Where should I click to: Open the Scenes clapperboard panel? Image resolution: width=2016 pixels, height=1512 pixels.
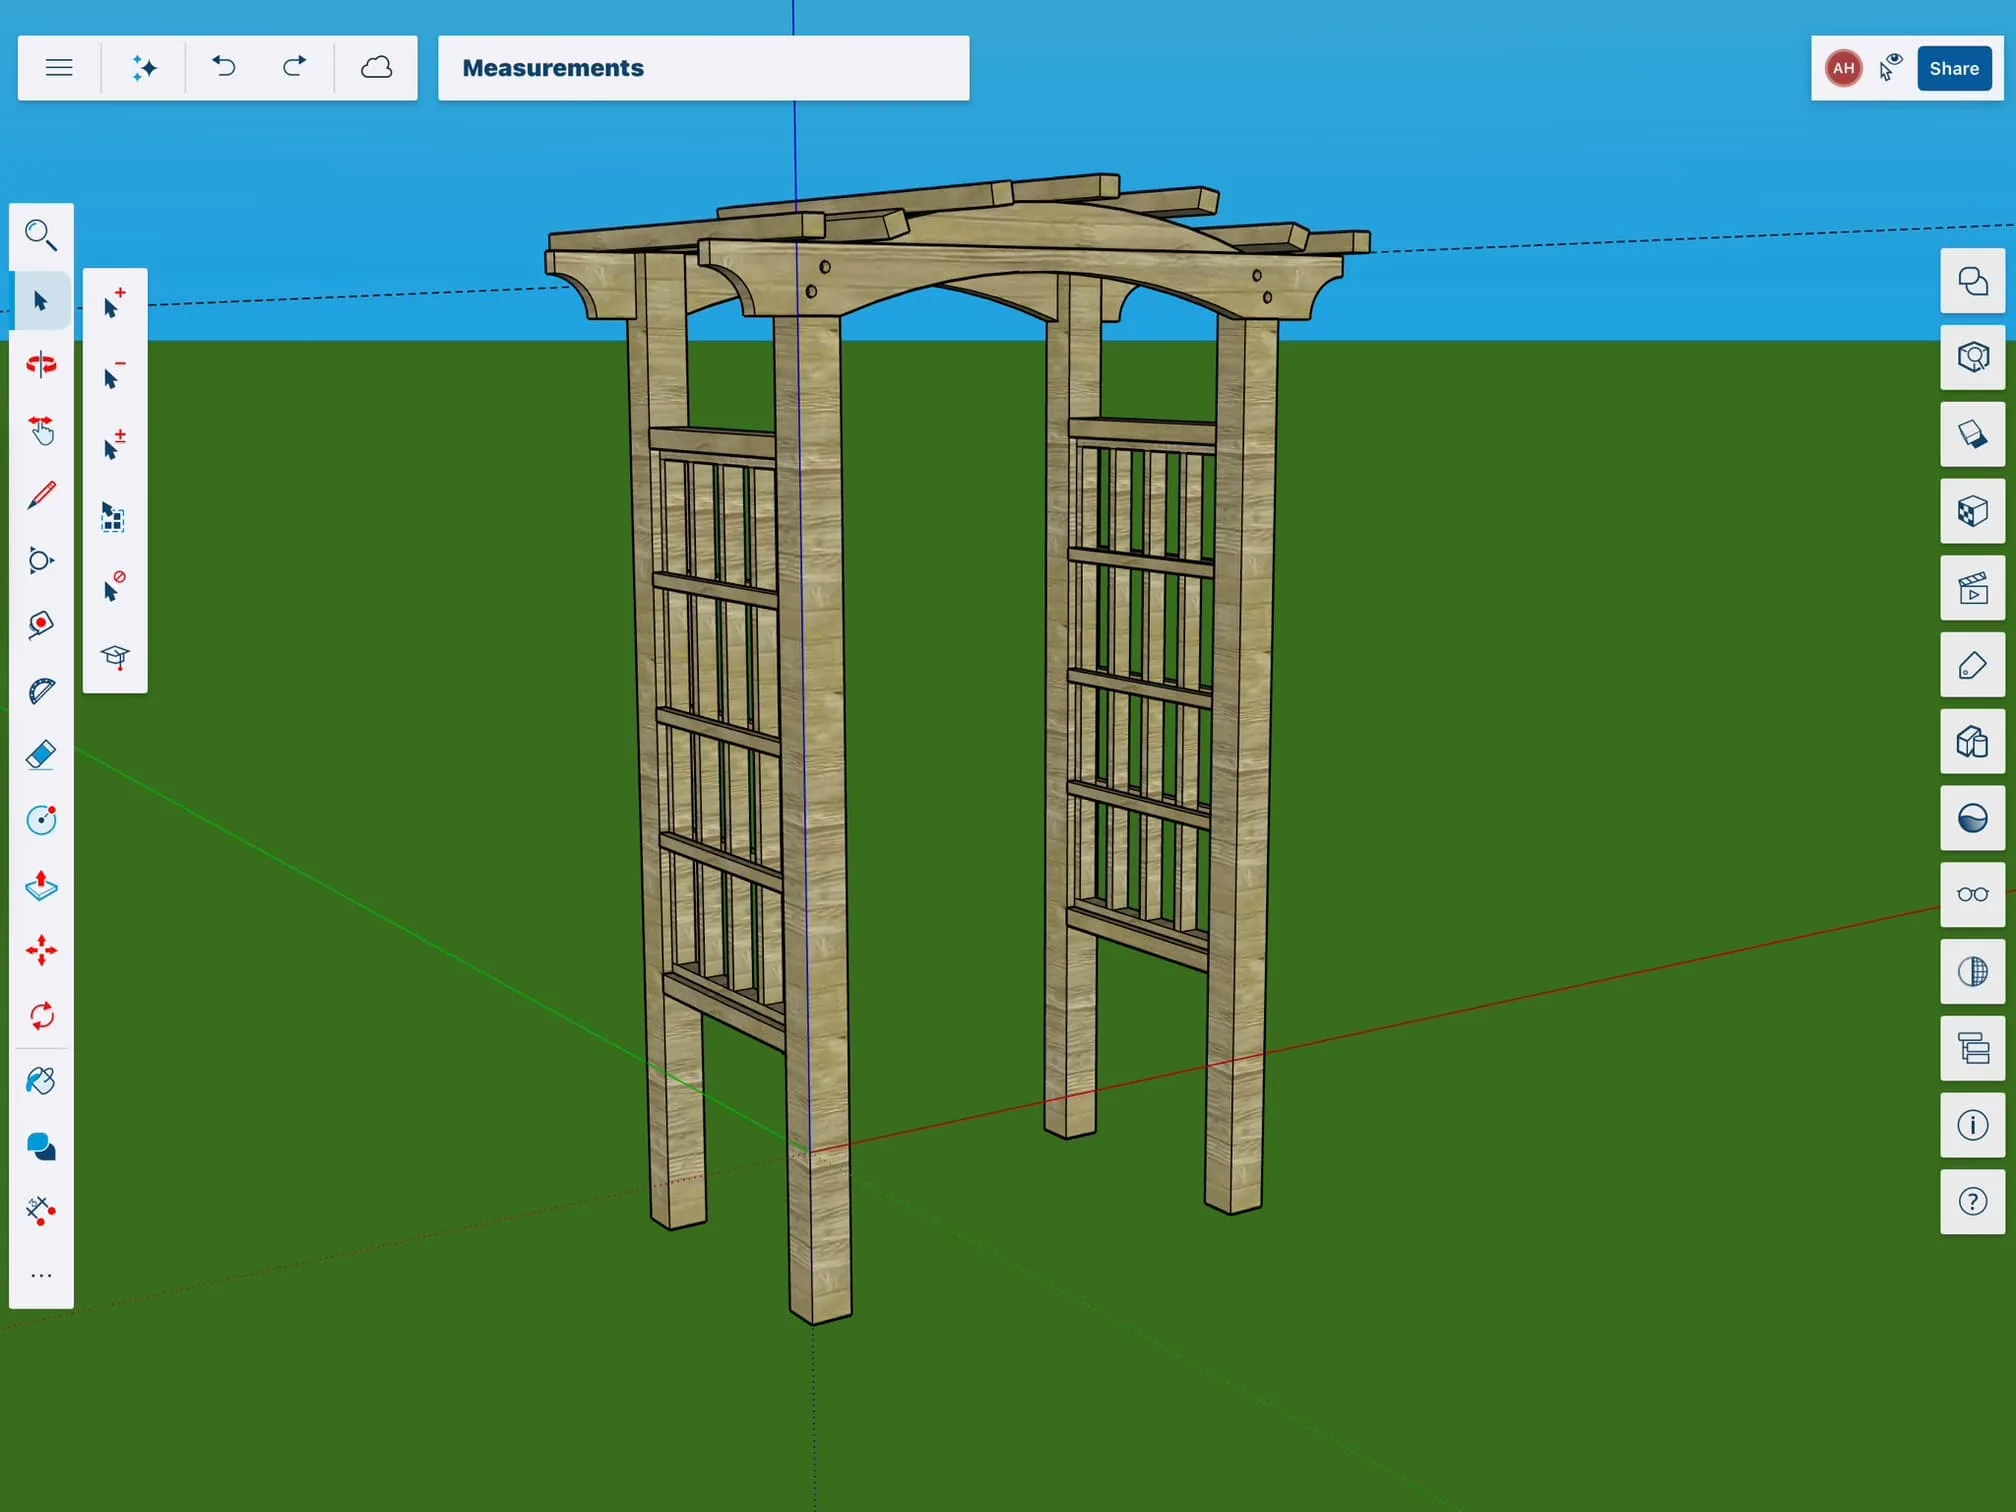point(1972,588)
